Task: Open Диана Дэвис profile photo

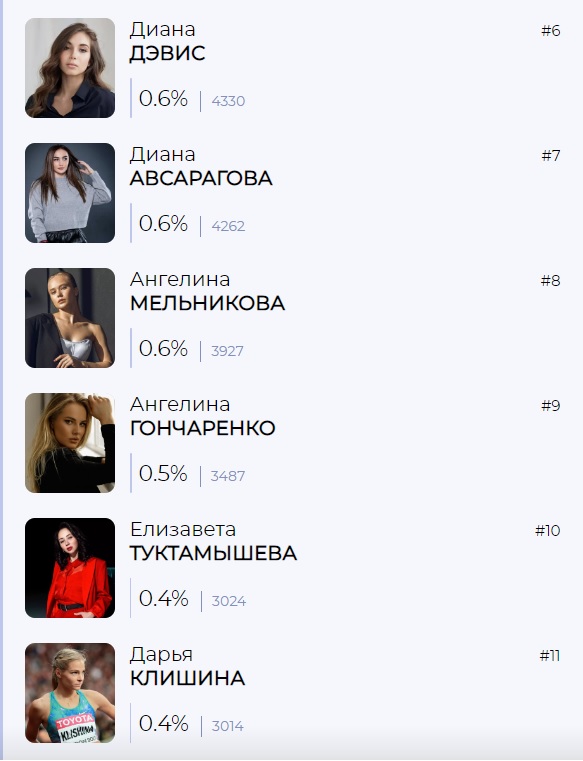Action: 70,68
